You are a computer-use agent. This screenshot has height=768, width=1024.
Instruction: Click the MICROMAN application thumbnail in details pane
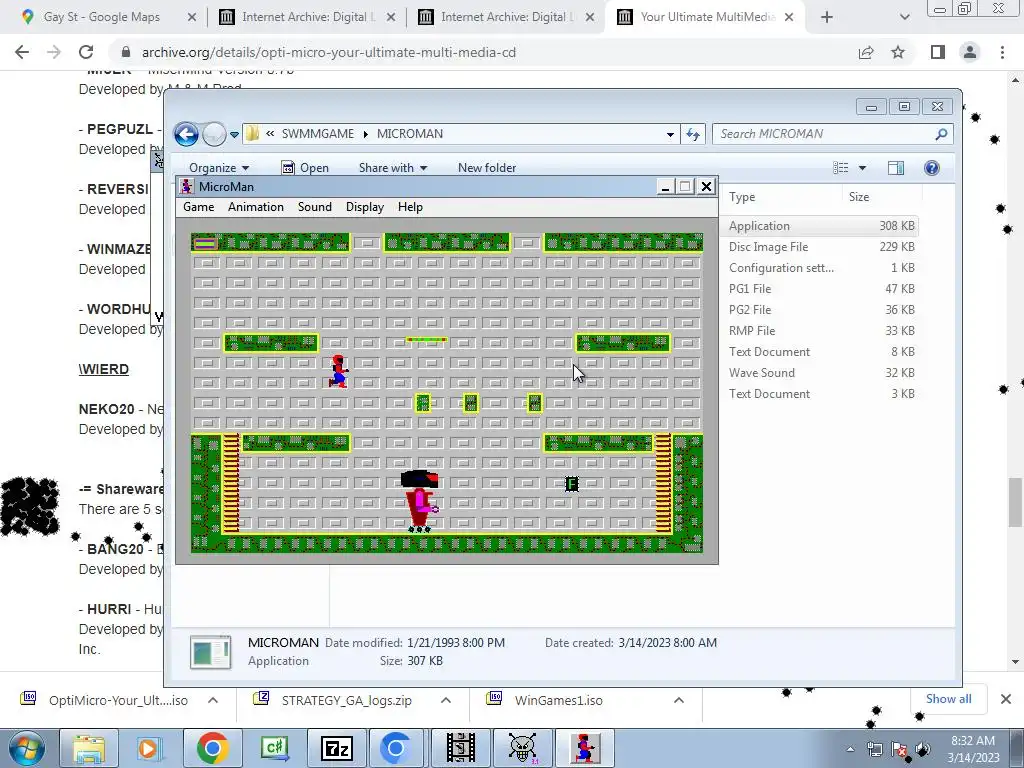point(210,652)
